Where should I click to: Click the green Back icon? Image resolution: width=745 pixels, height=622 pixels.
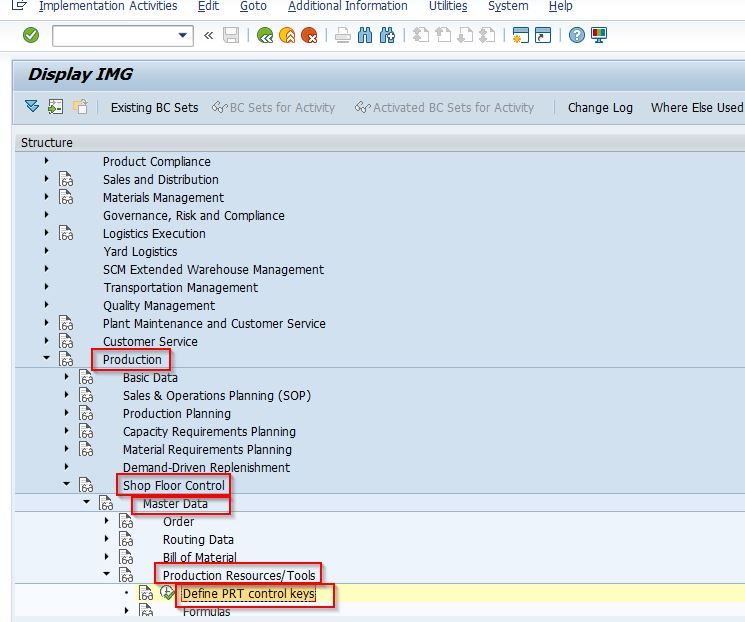[x=265, y=35]
